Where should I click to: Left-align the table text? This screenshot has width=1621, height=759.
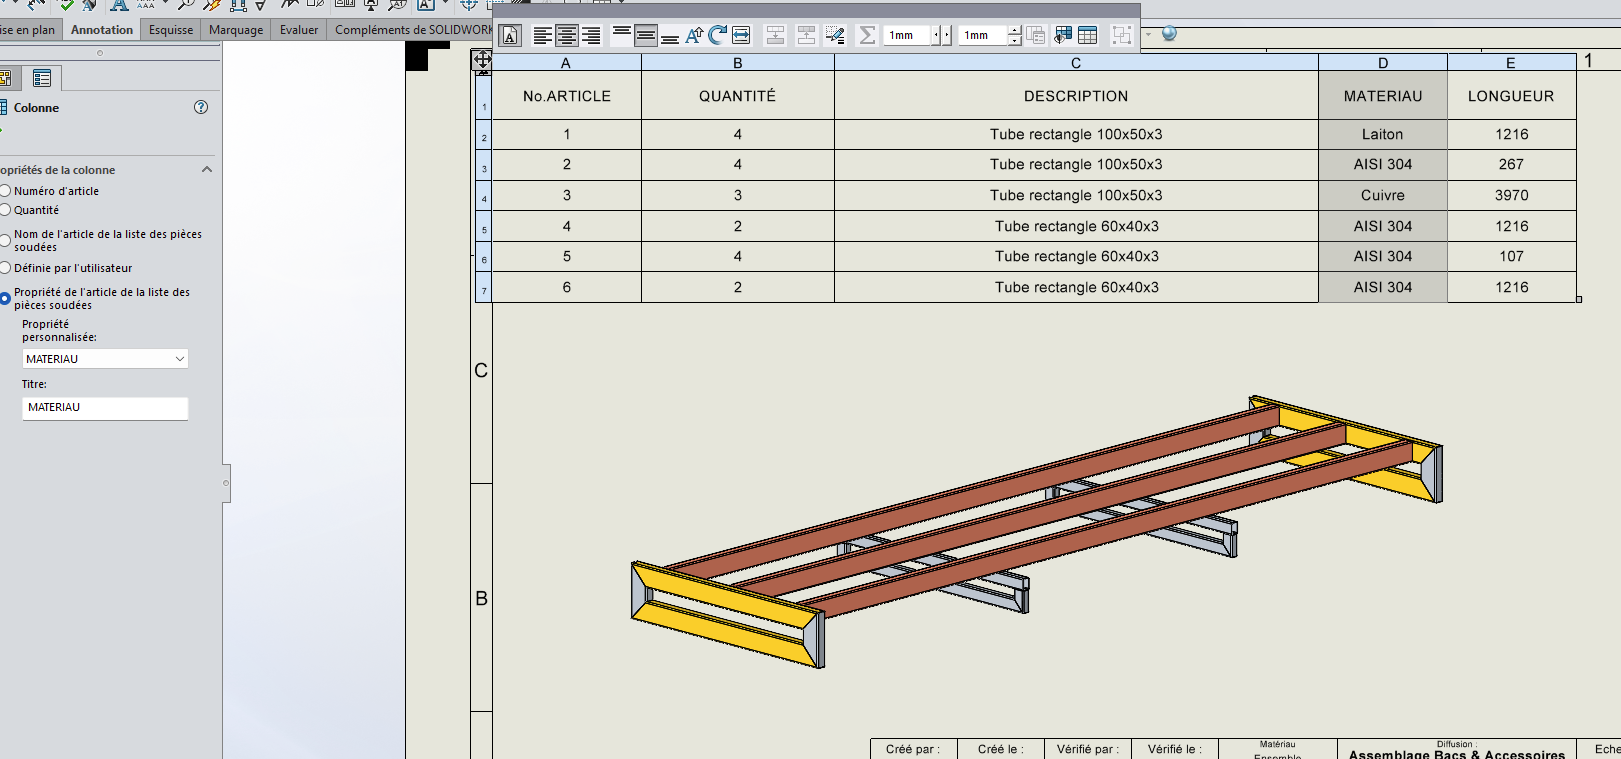click(x=542, y=36)
